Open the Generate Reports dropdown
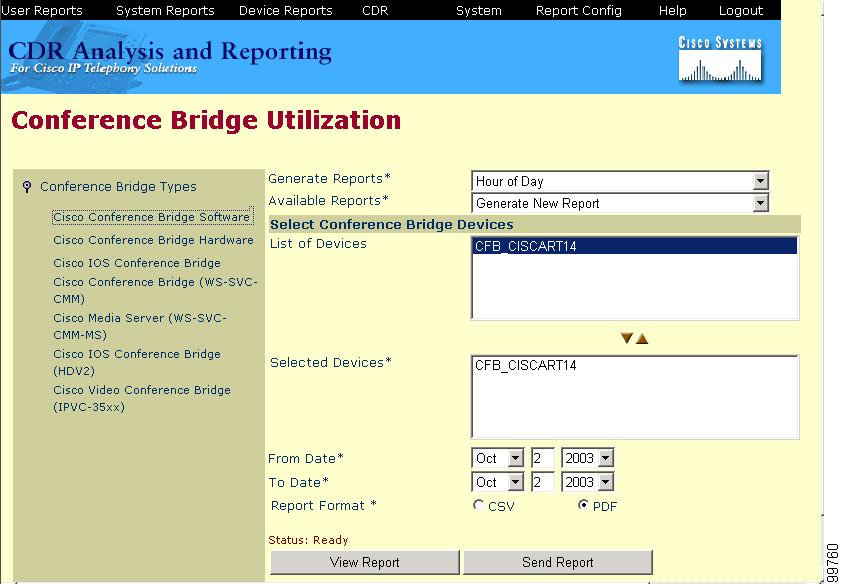This screenshot has width=842, height=584. click(x=620, y=181)
